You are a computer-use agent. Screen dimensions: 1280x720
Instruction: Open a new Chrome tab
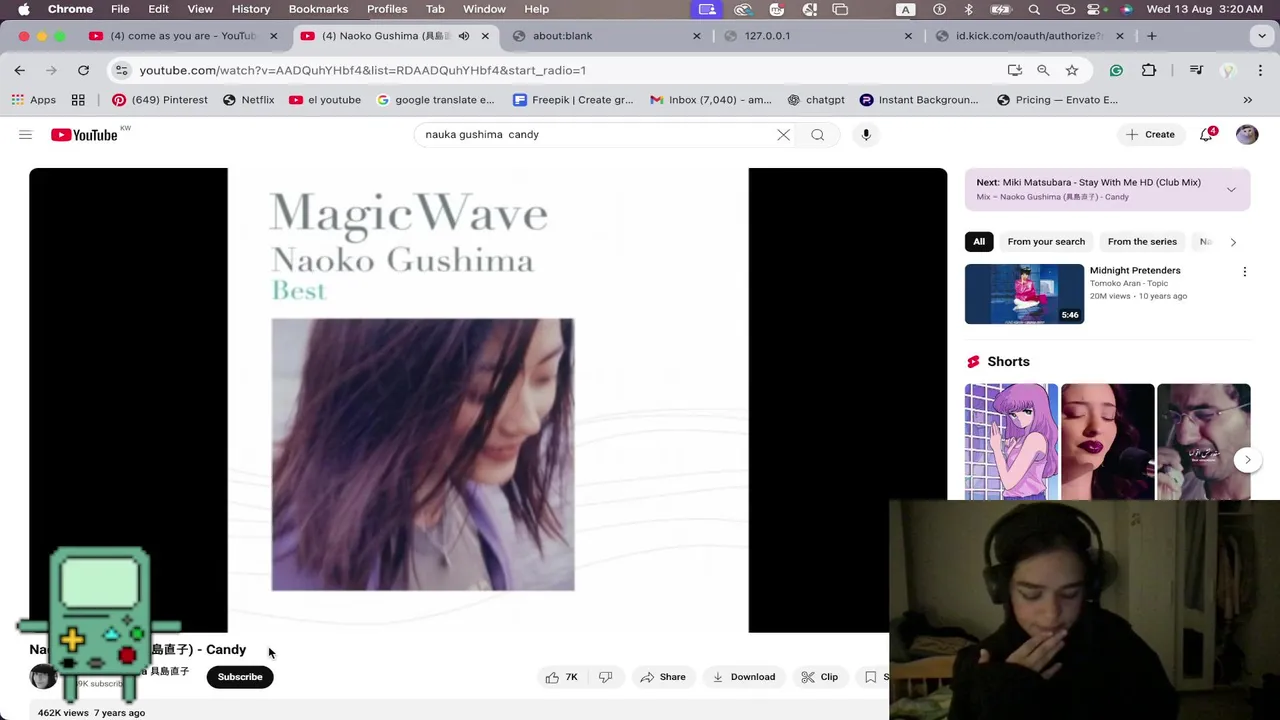1152,36
